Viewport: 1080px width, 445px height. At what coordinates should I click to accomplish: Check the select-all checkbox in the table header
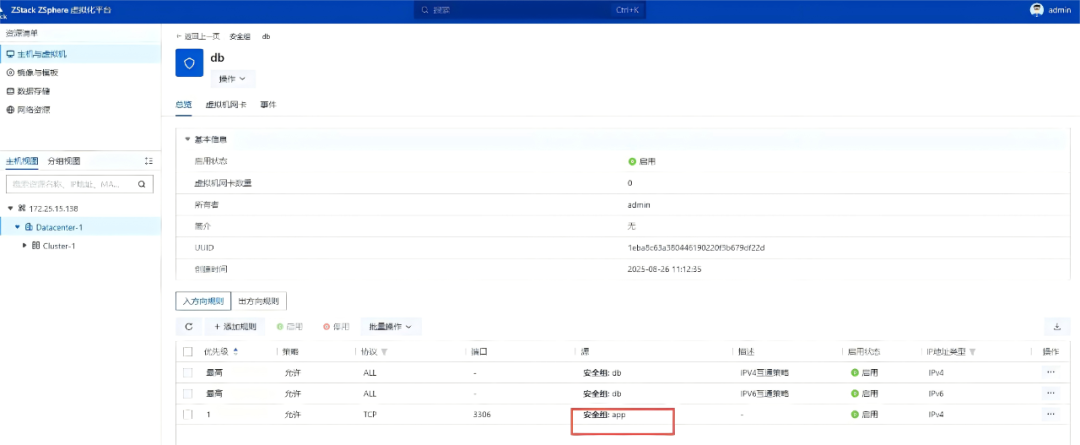188,351
